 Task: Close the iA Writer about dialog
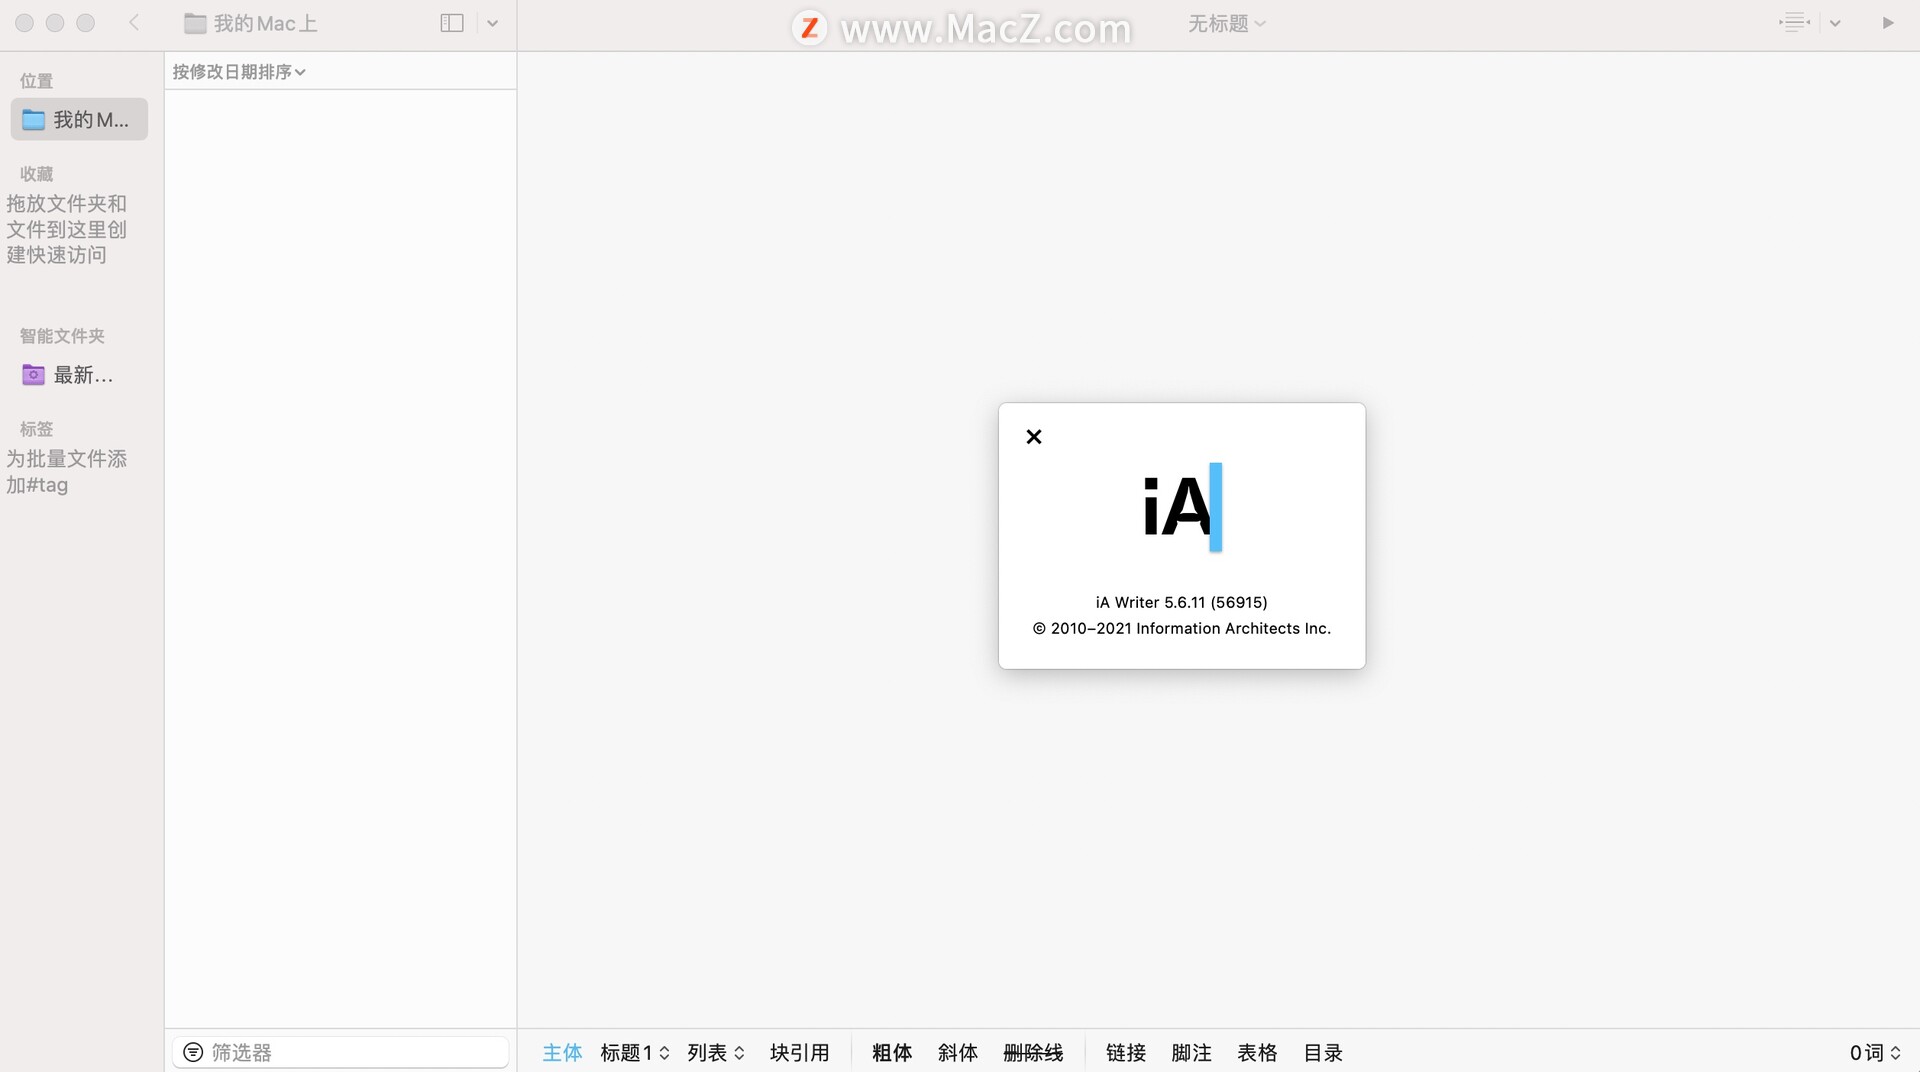pos(1034,437)
